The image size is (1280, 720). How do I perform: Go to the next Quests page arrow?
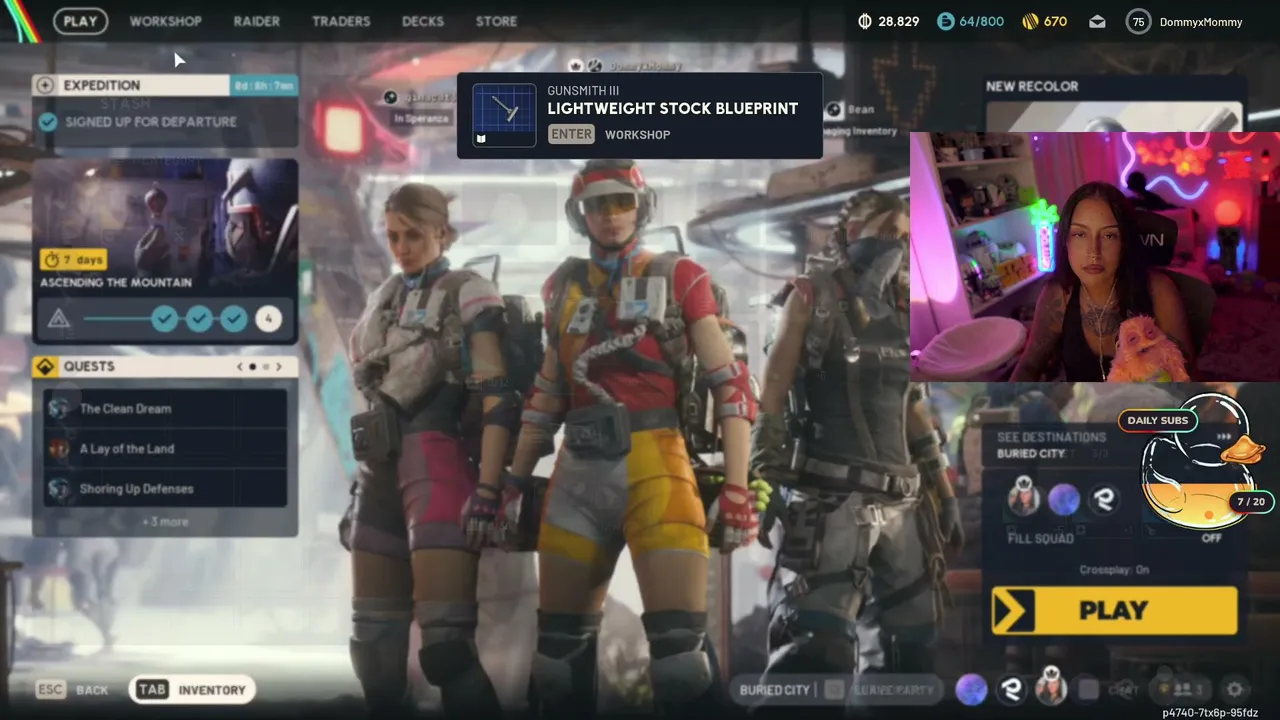coord(279,367)
